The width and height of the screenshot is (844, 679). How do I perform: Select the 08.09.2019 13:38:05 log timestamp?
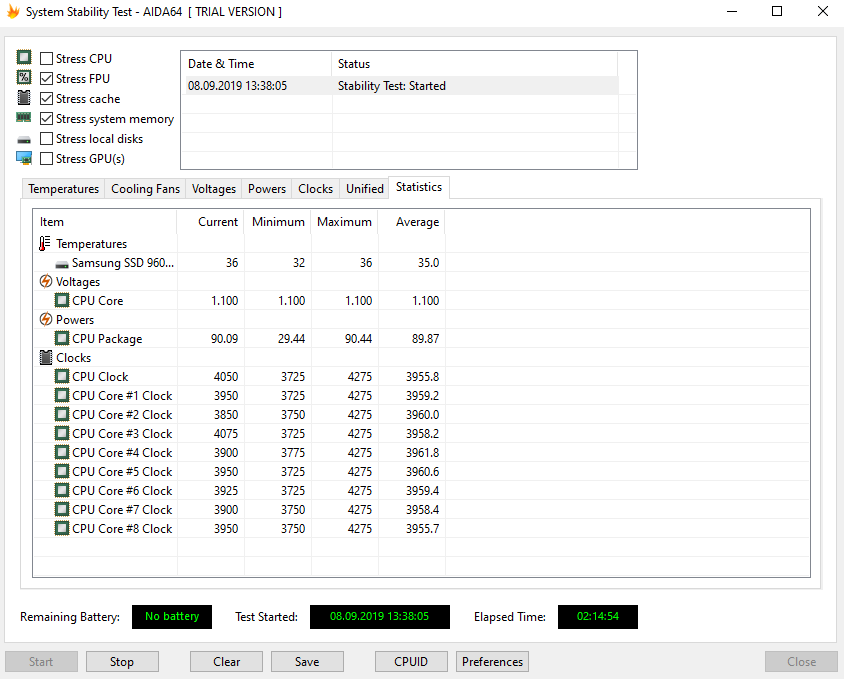(237, 86)
